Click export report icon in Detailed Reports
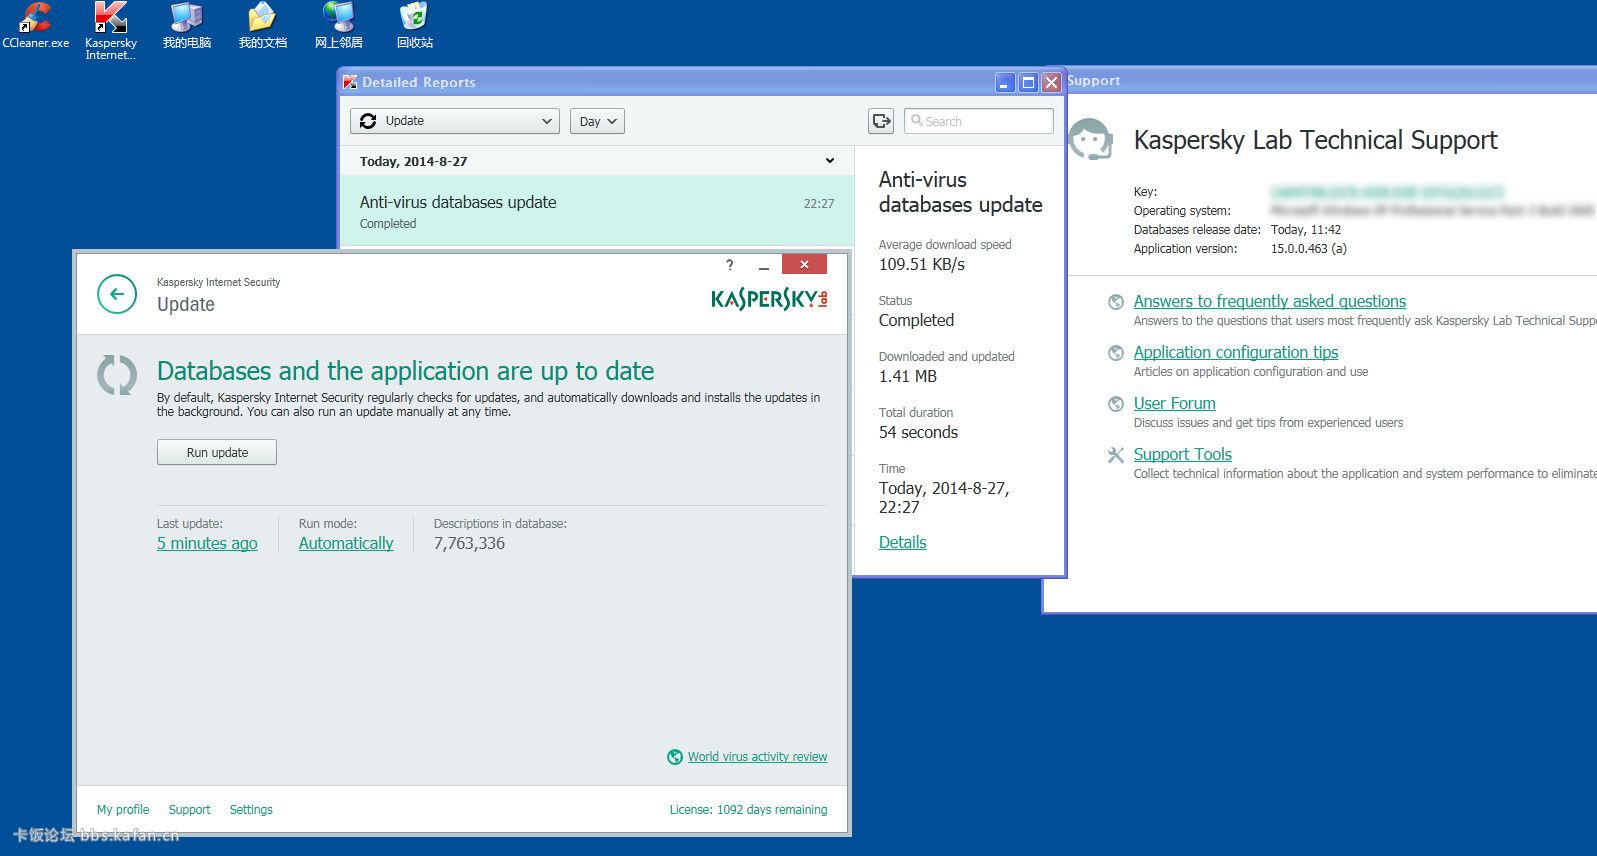This screenshot has width=1597, height=856. (x=881, y=121)
